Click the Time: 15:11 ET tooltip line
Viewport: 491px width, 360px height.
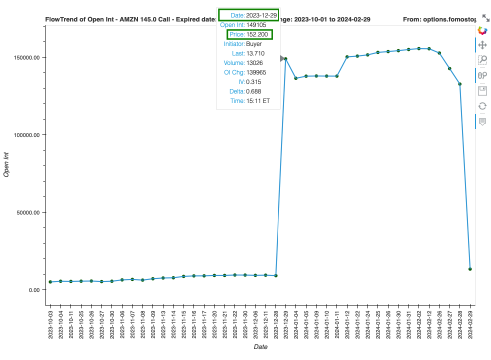click(x=250, y=101)
